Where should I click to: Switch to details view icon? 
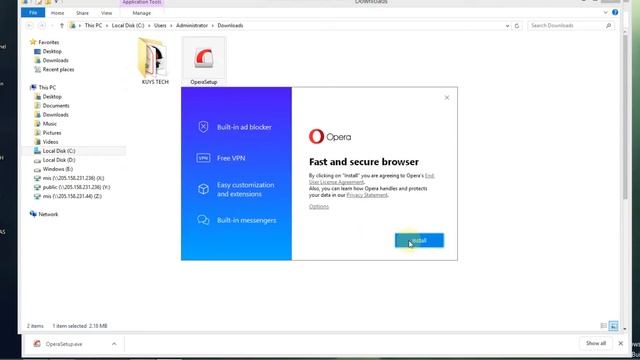pos(604,326)
